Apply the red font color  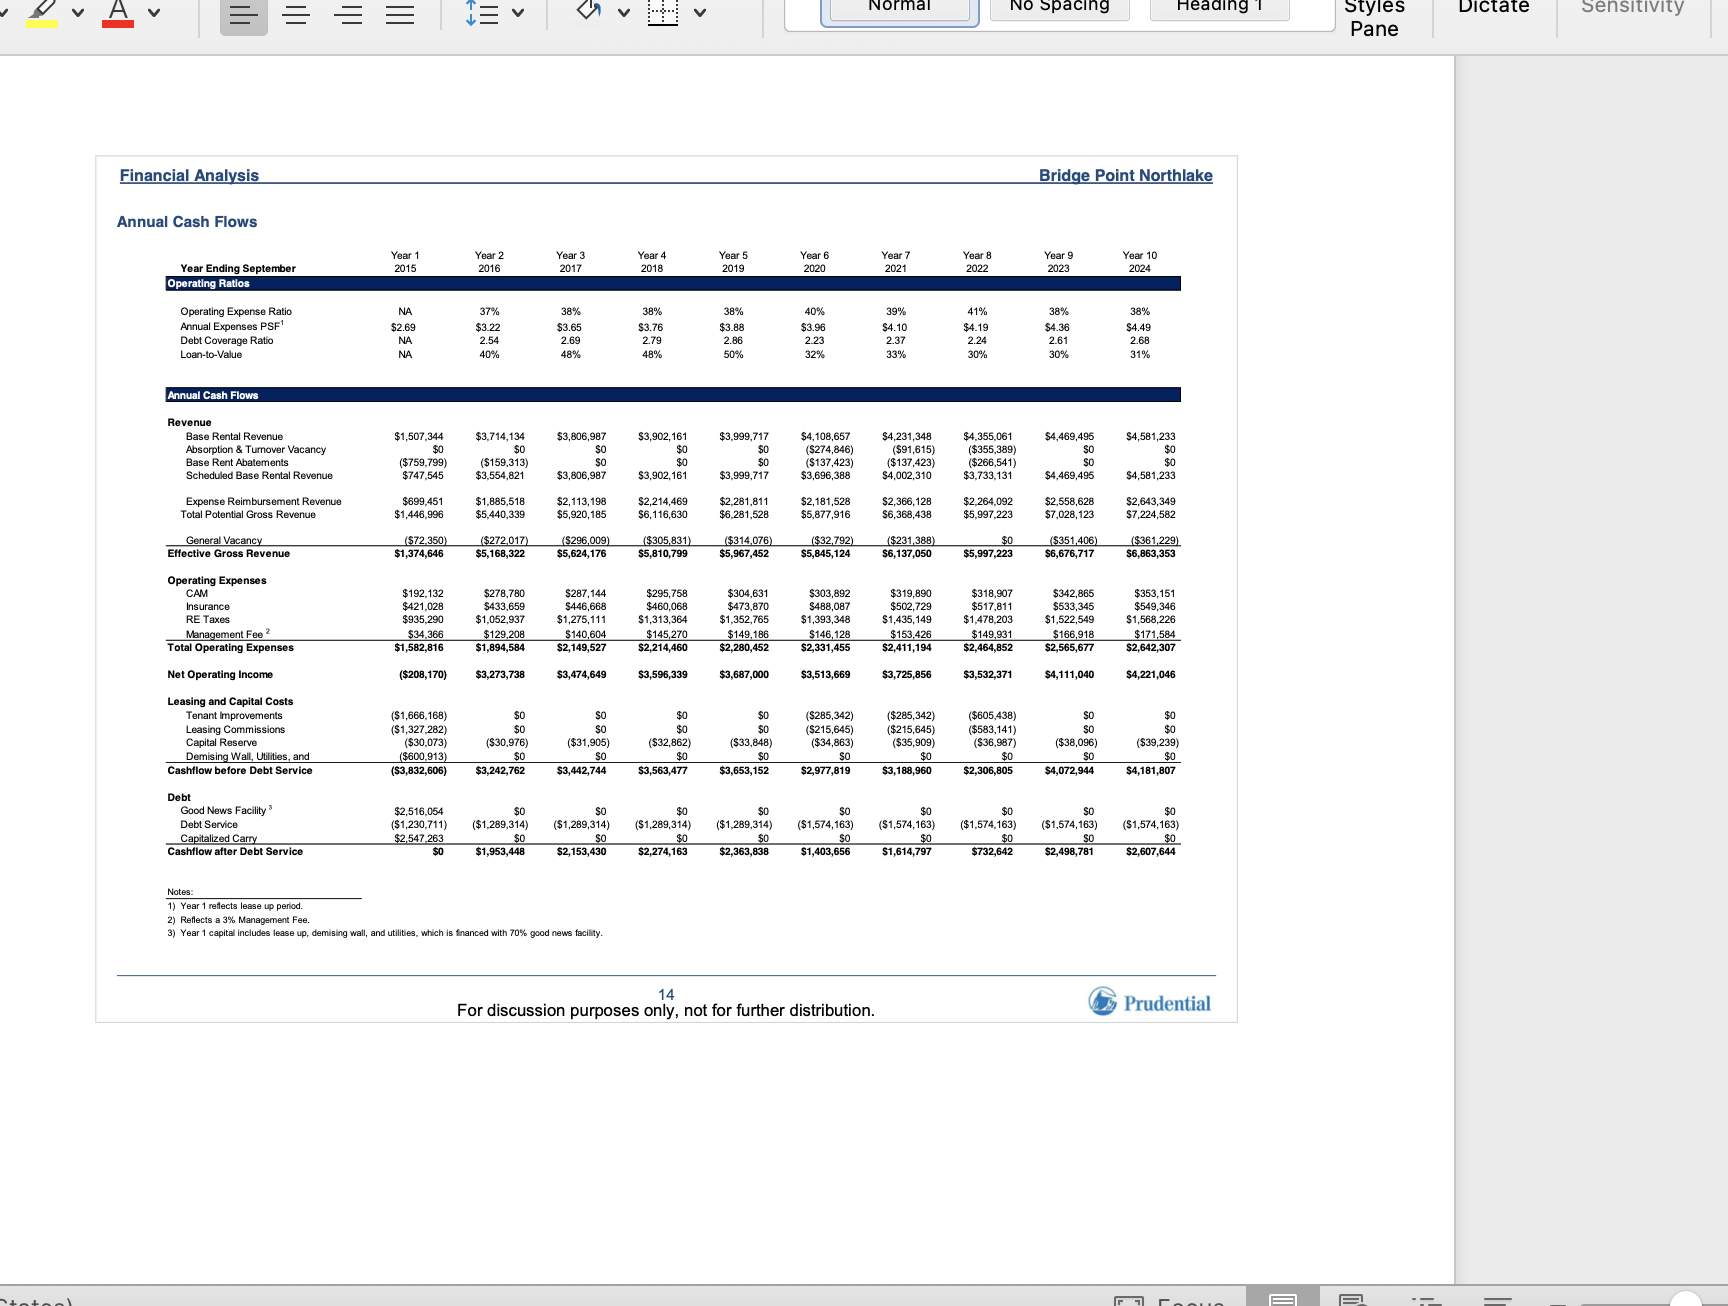click(118, 10)
